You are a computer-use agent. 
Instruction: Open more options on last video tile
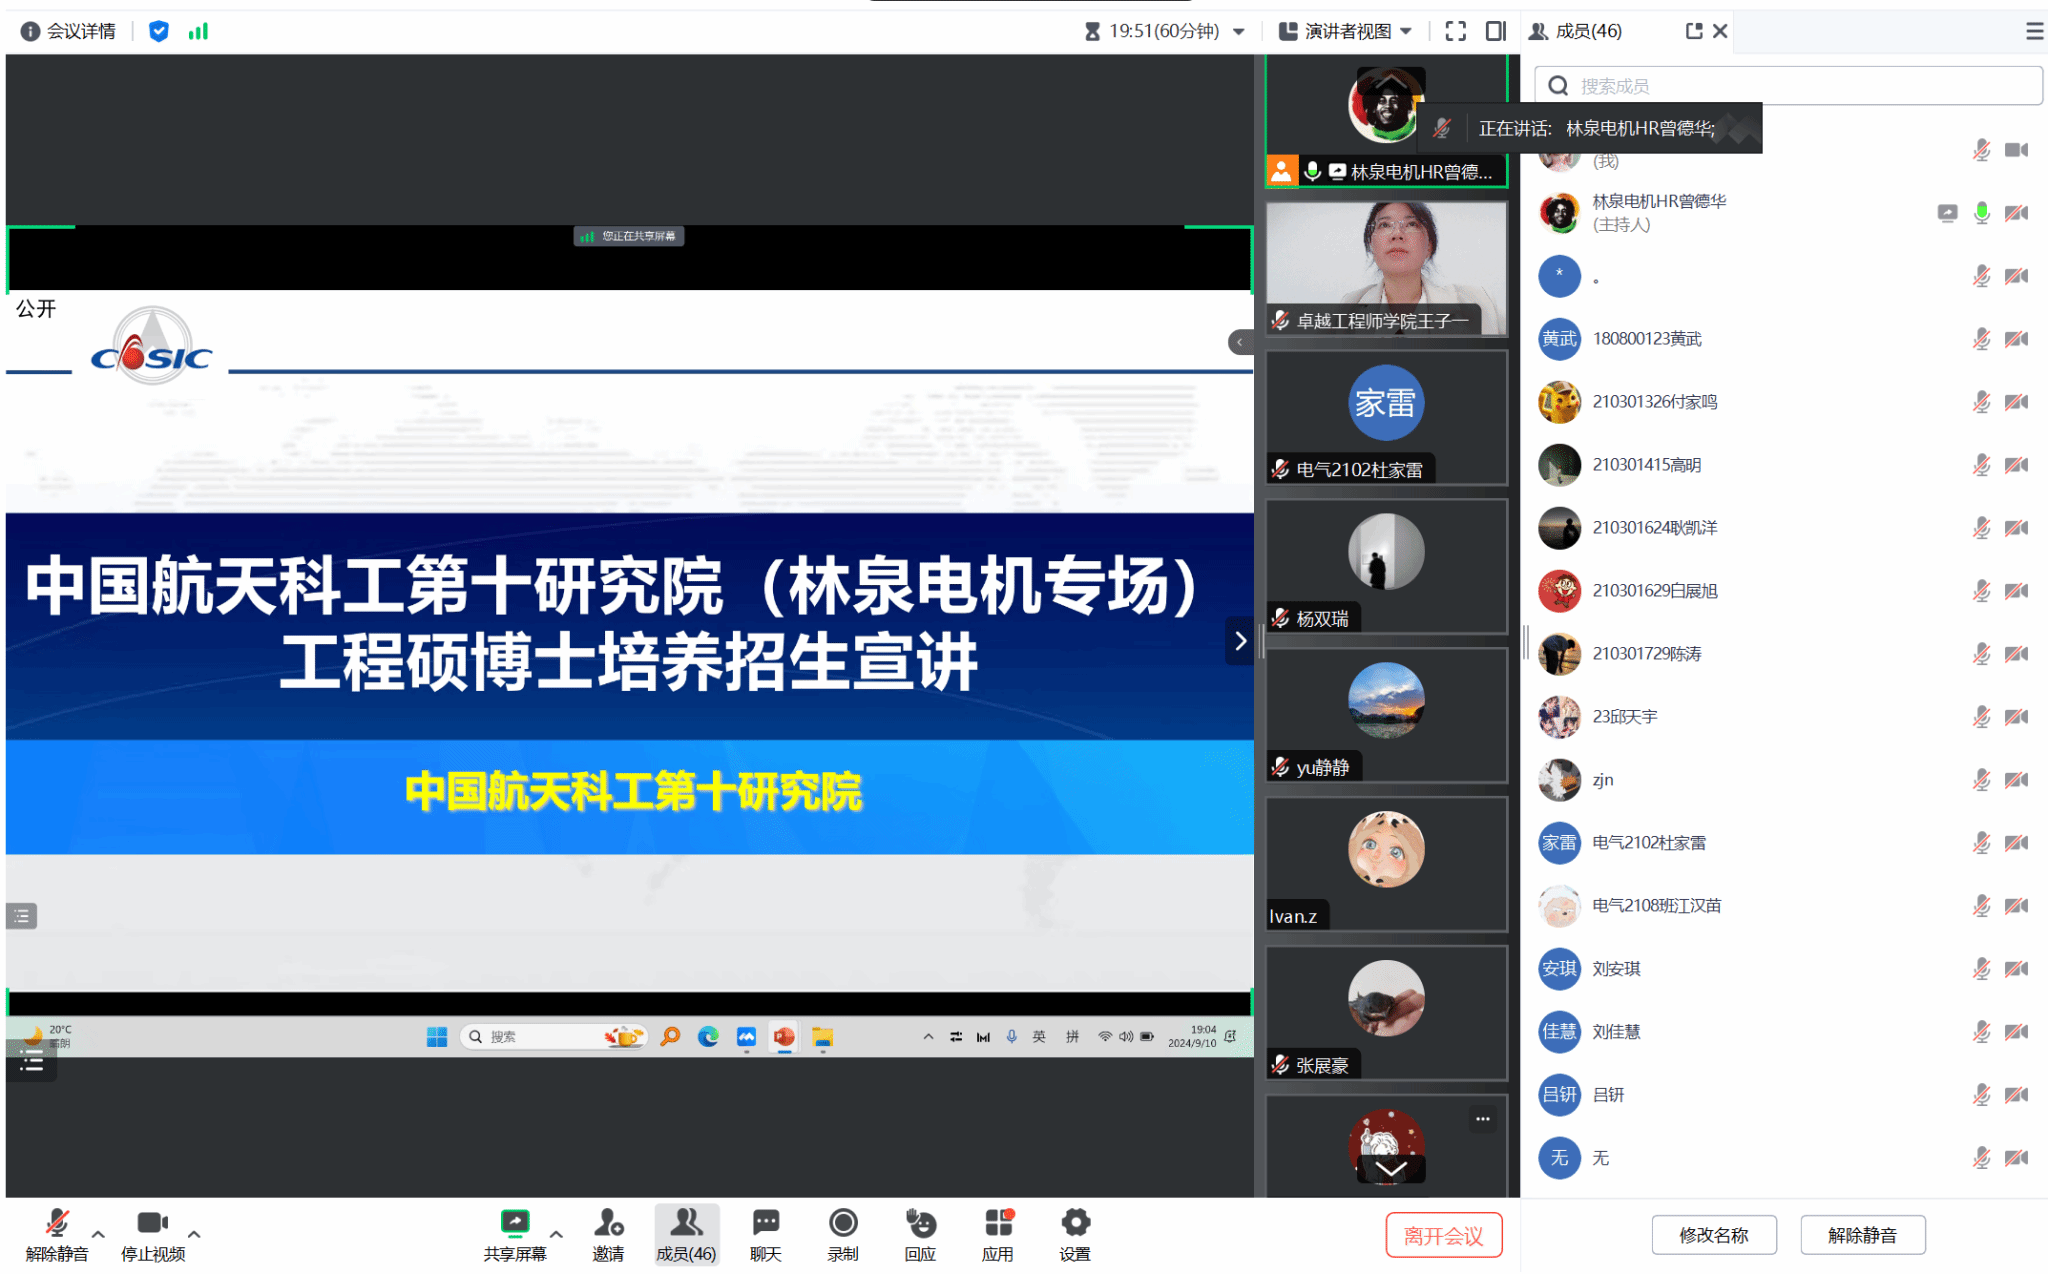click(x=1483, y=1119)
